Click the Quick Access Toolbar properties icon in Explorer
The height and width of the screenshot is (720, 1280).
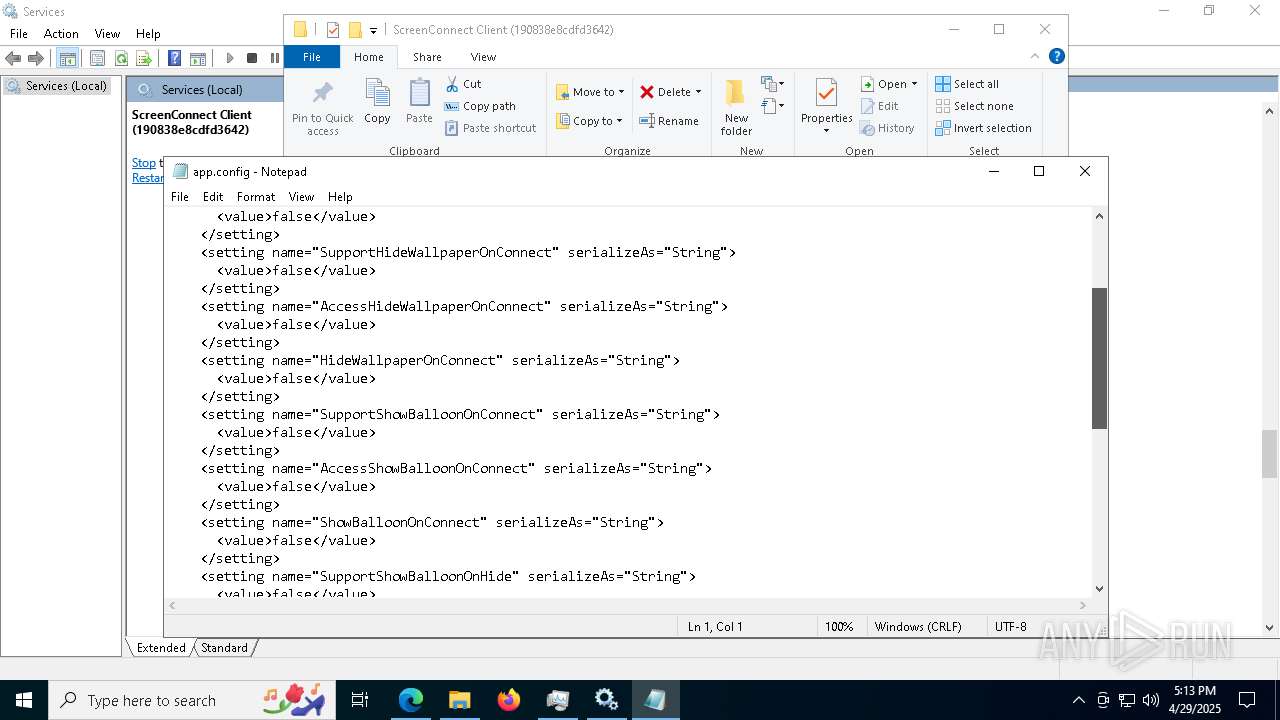pos(333,30)
